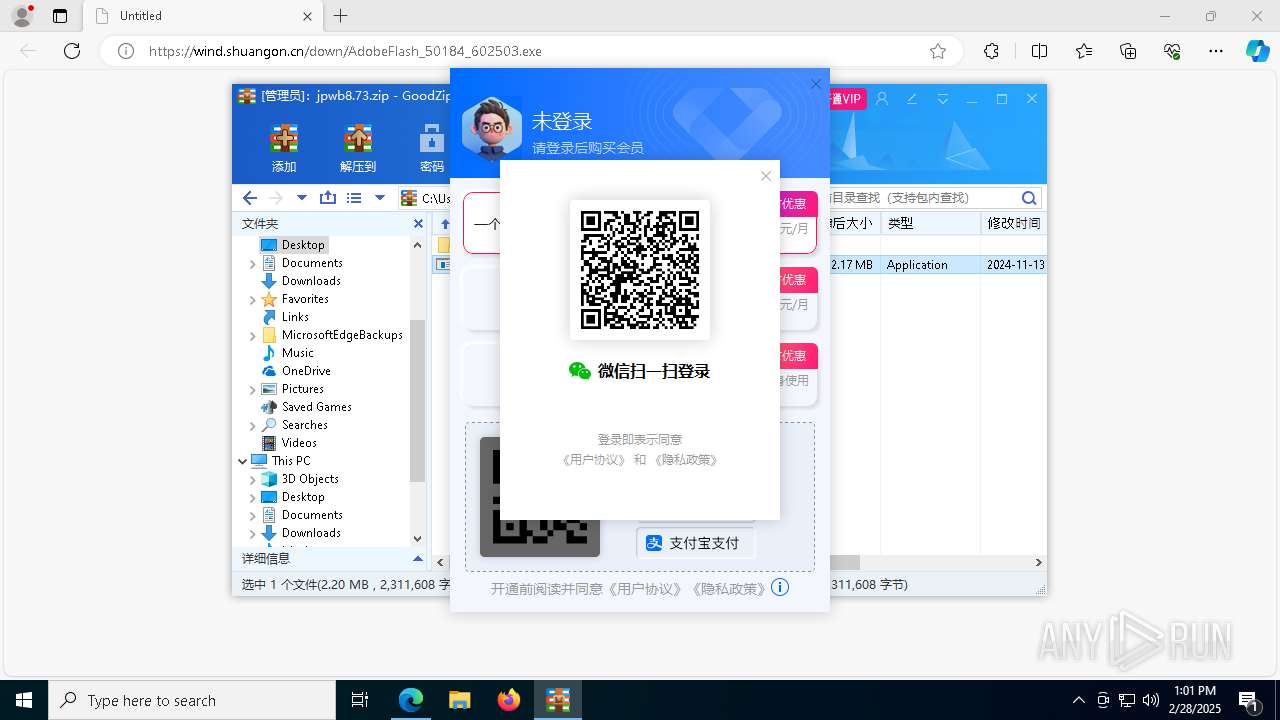1280x720 pixels.
Task: Open Edge split screen icon
Action: click(1039, 51)
